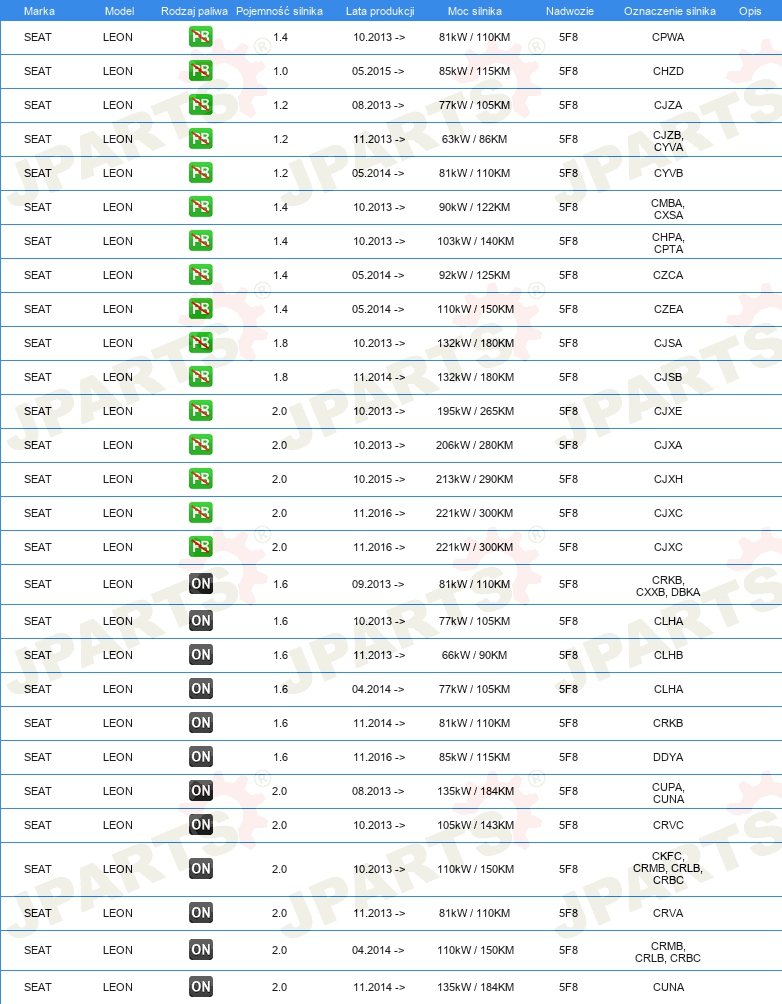The image size is (782, 1004).
Task: Click the engine code CZEA
Action: [x=668, y=309]
